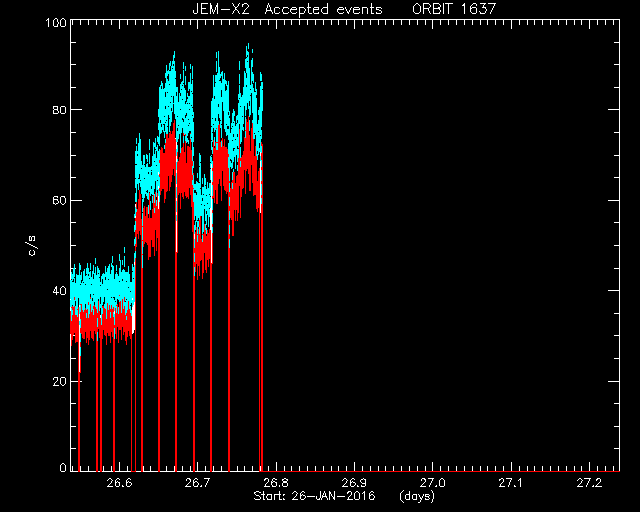The image size is (640, 512).
Task: Click the (days) unit label
Action: pyautogui.click(x=417, y=496)
